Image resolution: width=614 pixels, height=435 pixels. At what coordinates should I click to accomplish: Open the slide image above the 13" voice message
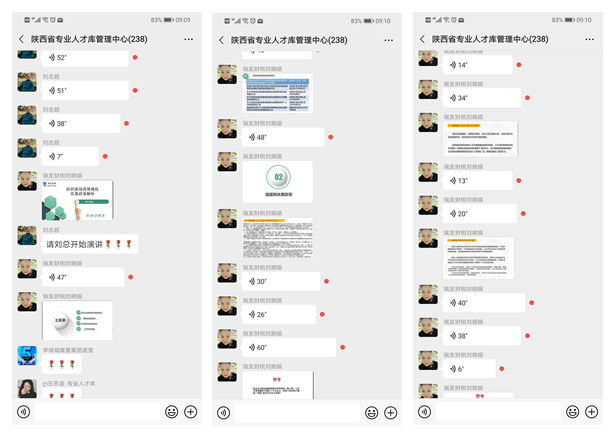coord(481,139)
